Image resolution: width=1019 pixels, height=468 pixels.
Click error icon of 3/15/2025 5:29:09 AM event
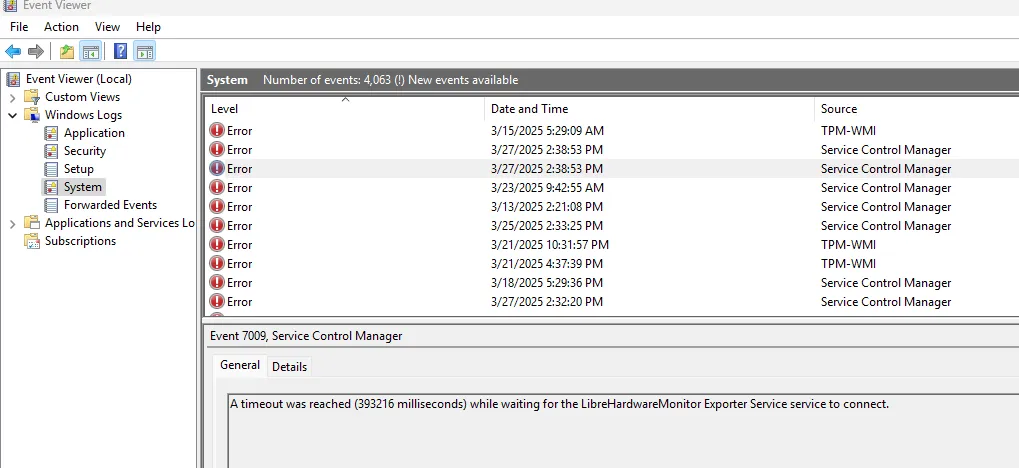click(217, 131)
